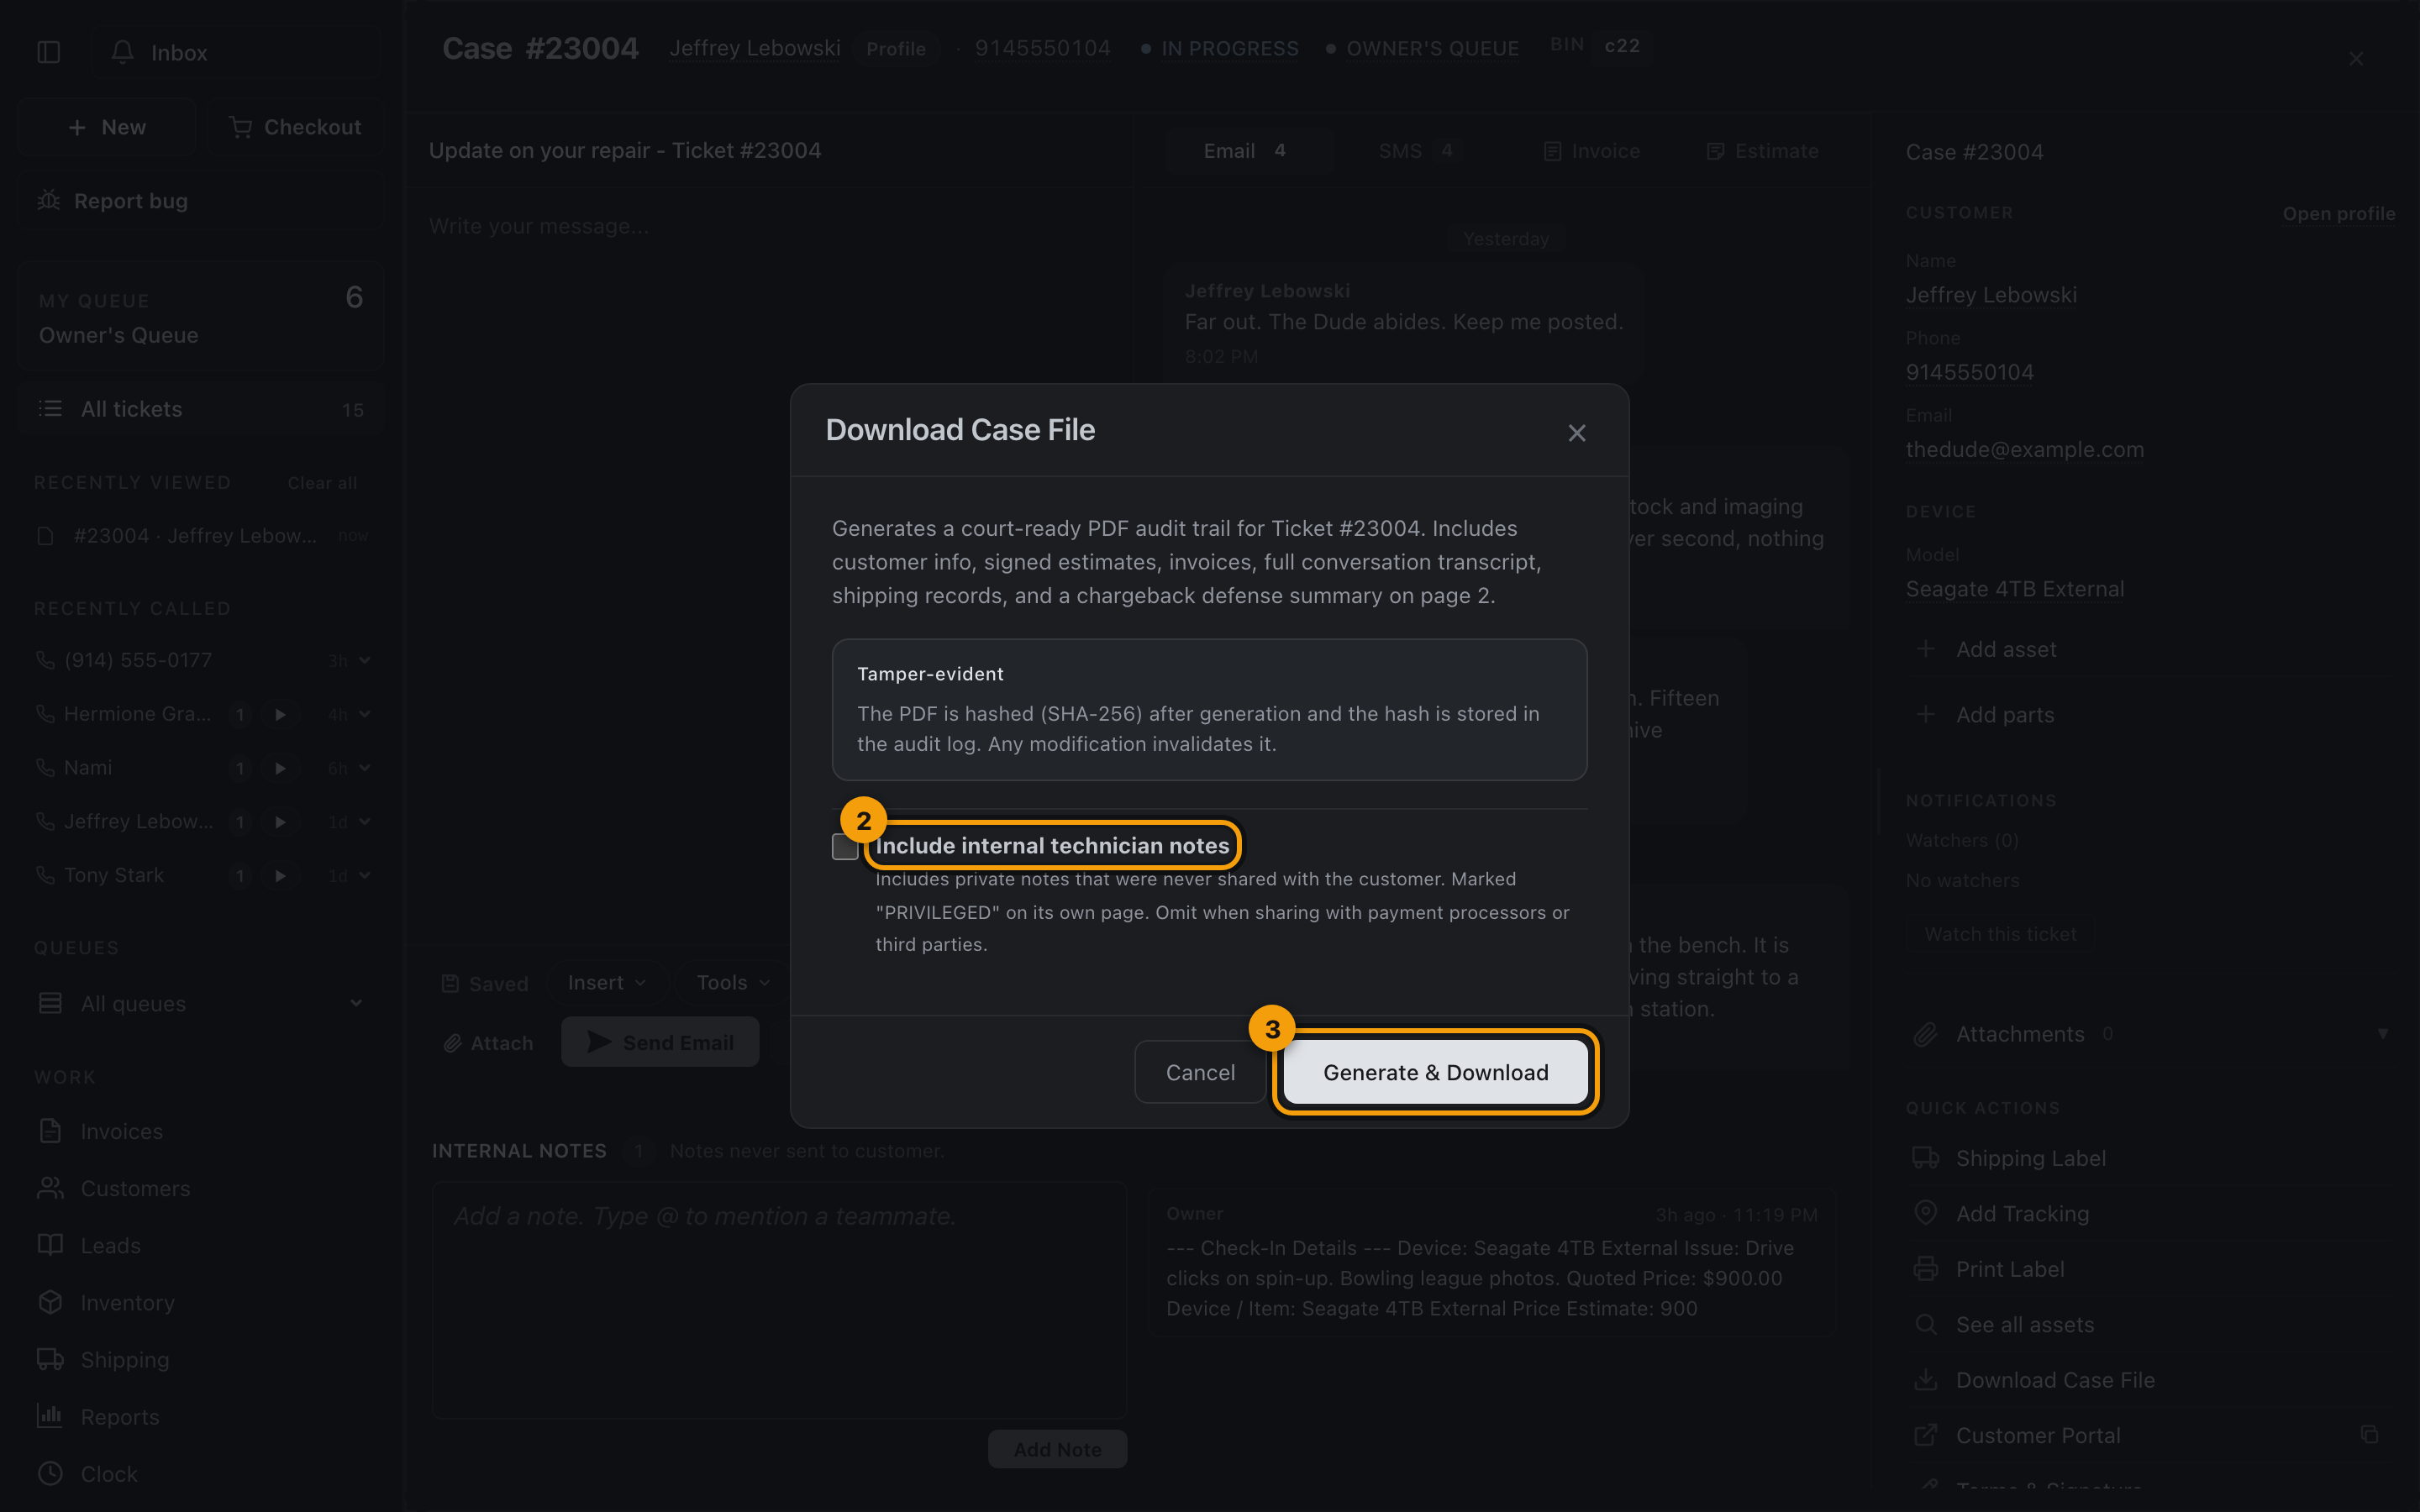Switch to Estimate tab
This screenshot has width=2420, height=1512.
[1762, 151]
